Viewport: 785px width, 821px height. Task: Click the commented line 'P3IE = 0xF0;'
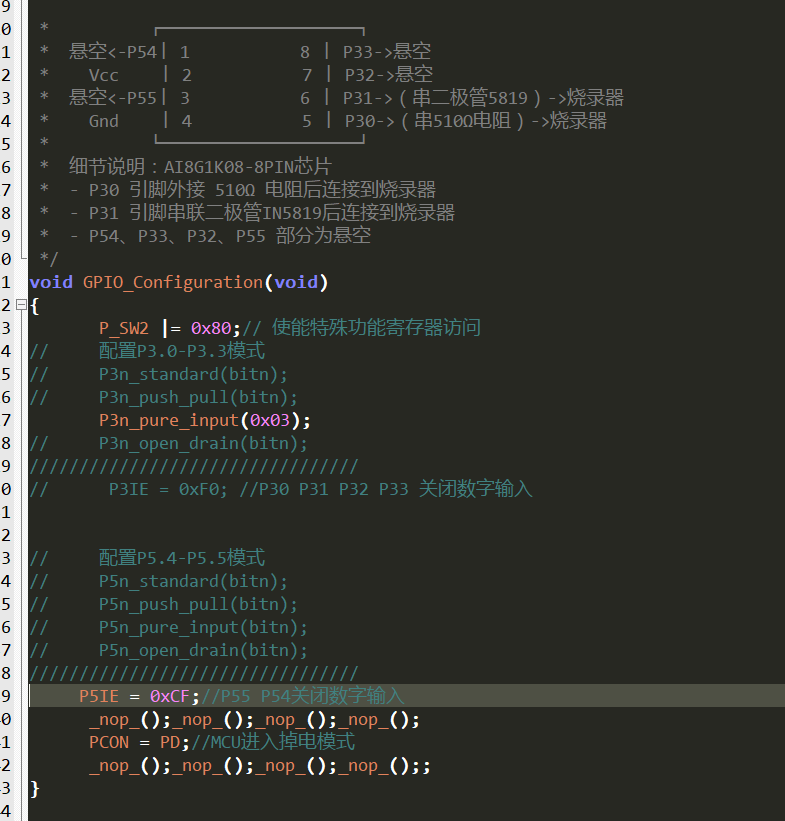168,490
